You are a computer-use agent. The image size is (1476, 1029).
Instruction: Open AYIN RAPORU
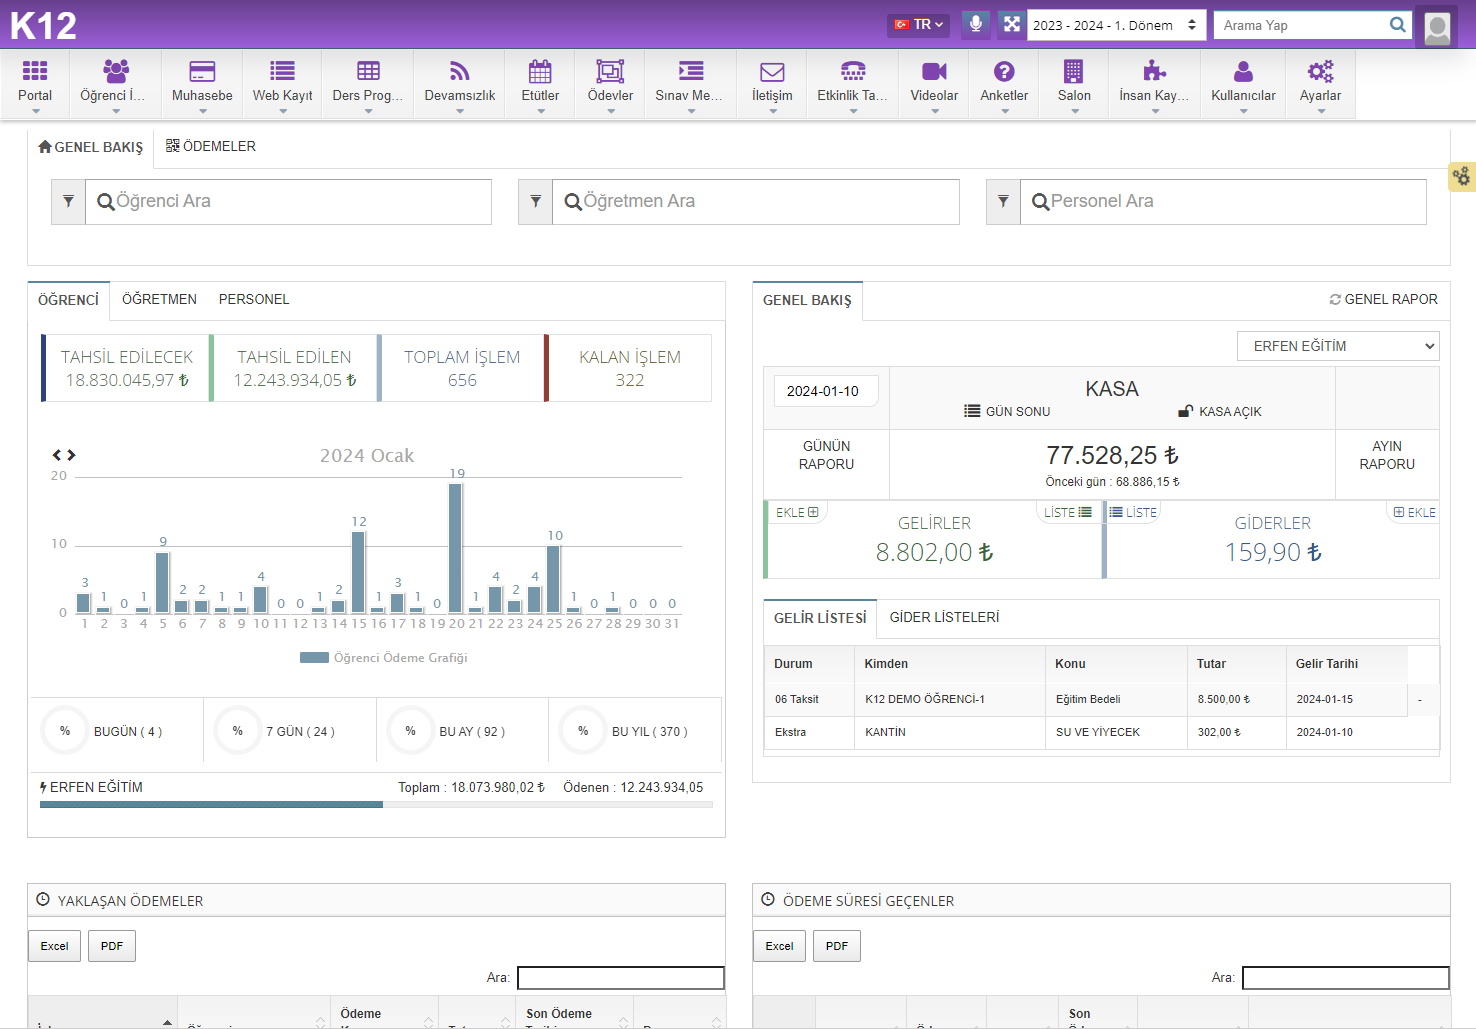[1387, 455]
